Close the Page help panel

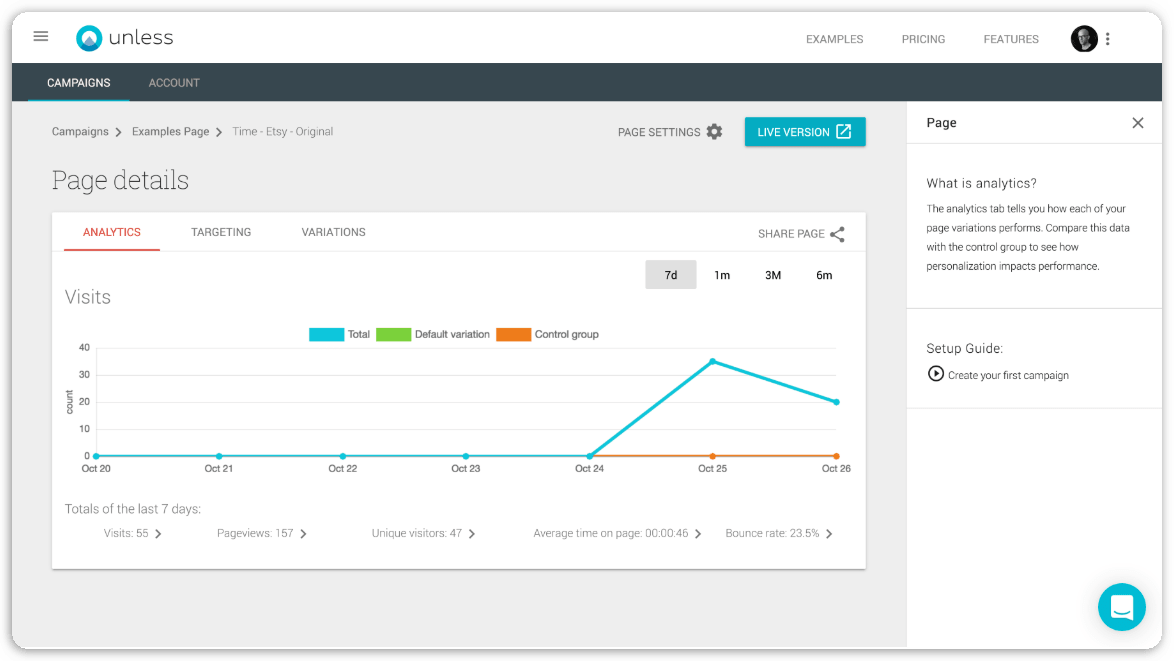point(1138,123)
